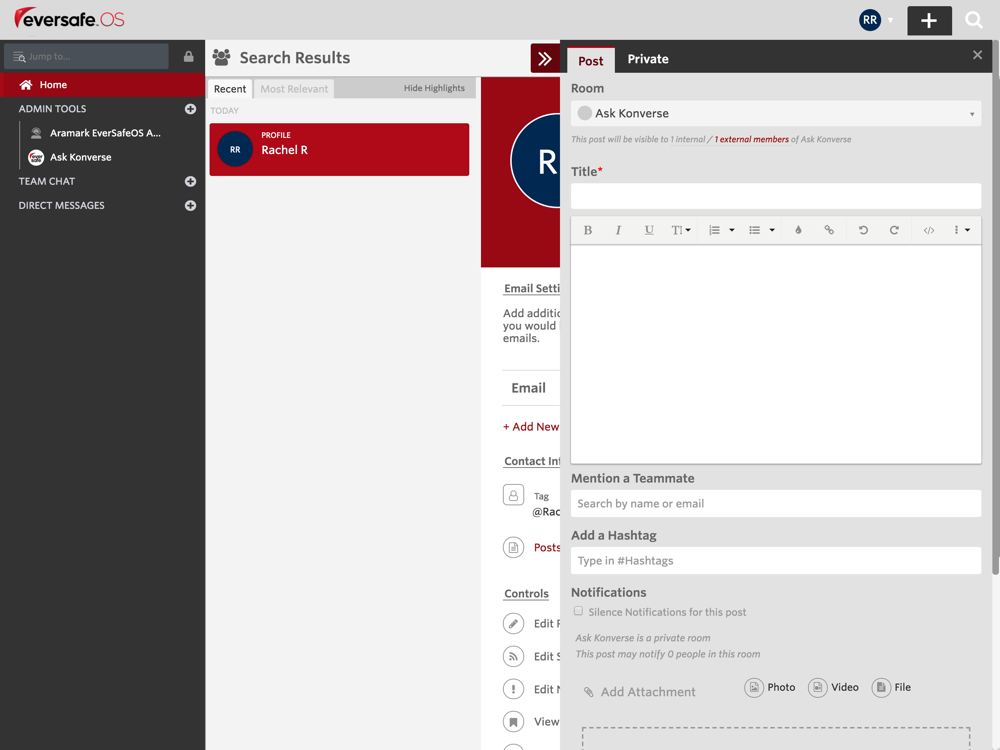The image size is (1000, 750).
Task: Add a new Admin Tools room
Action: (190, 109)
